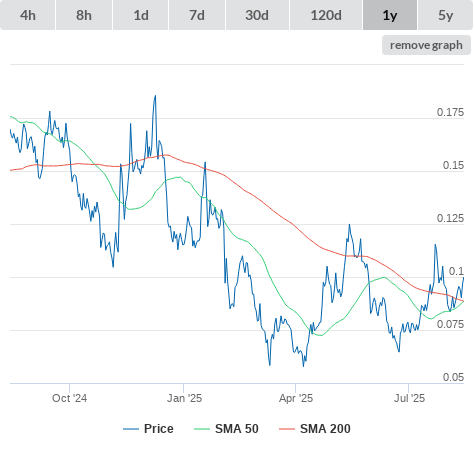Switch chart to 120d range
Image resolution: width=474 pixels, height=455 pixels.
coord(326,15)
